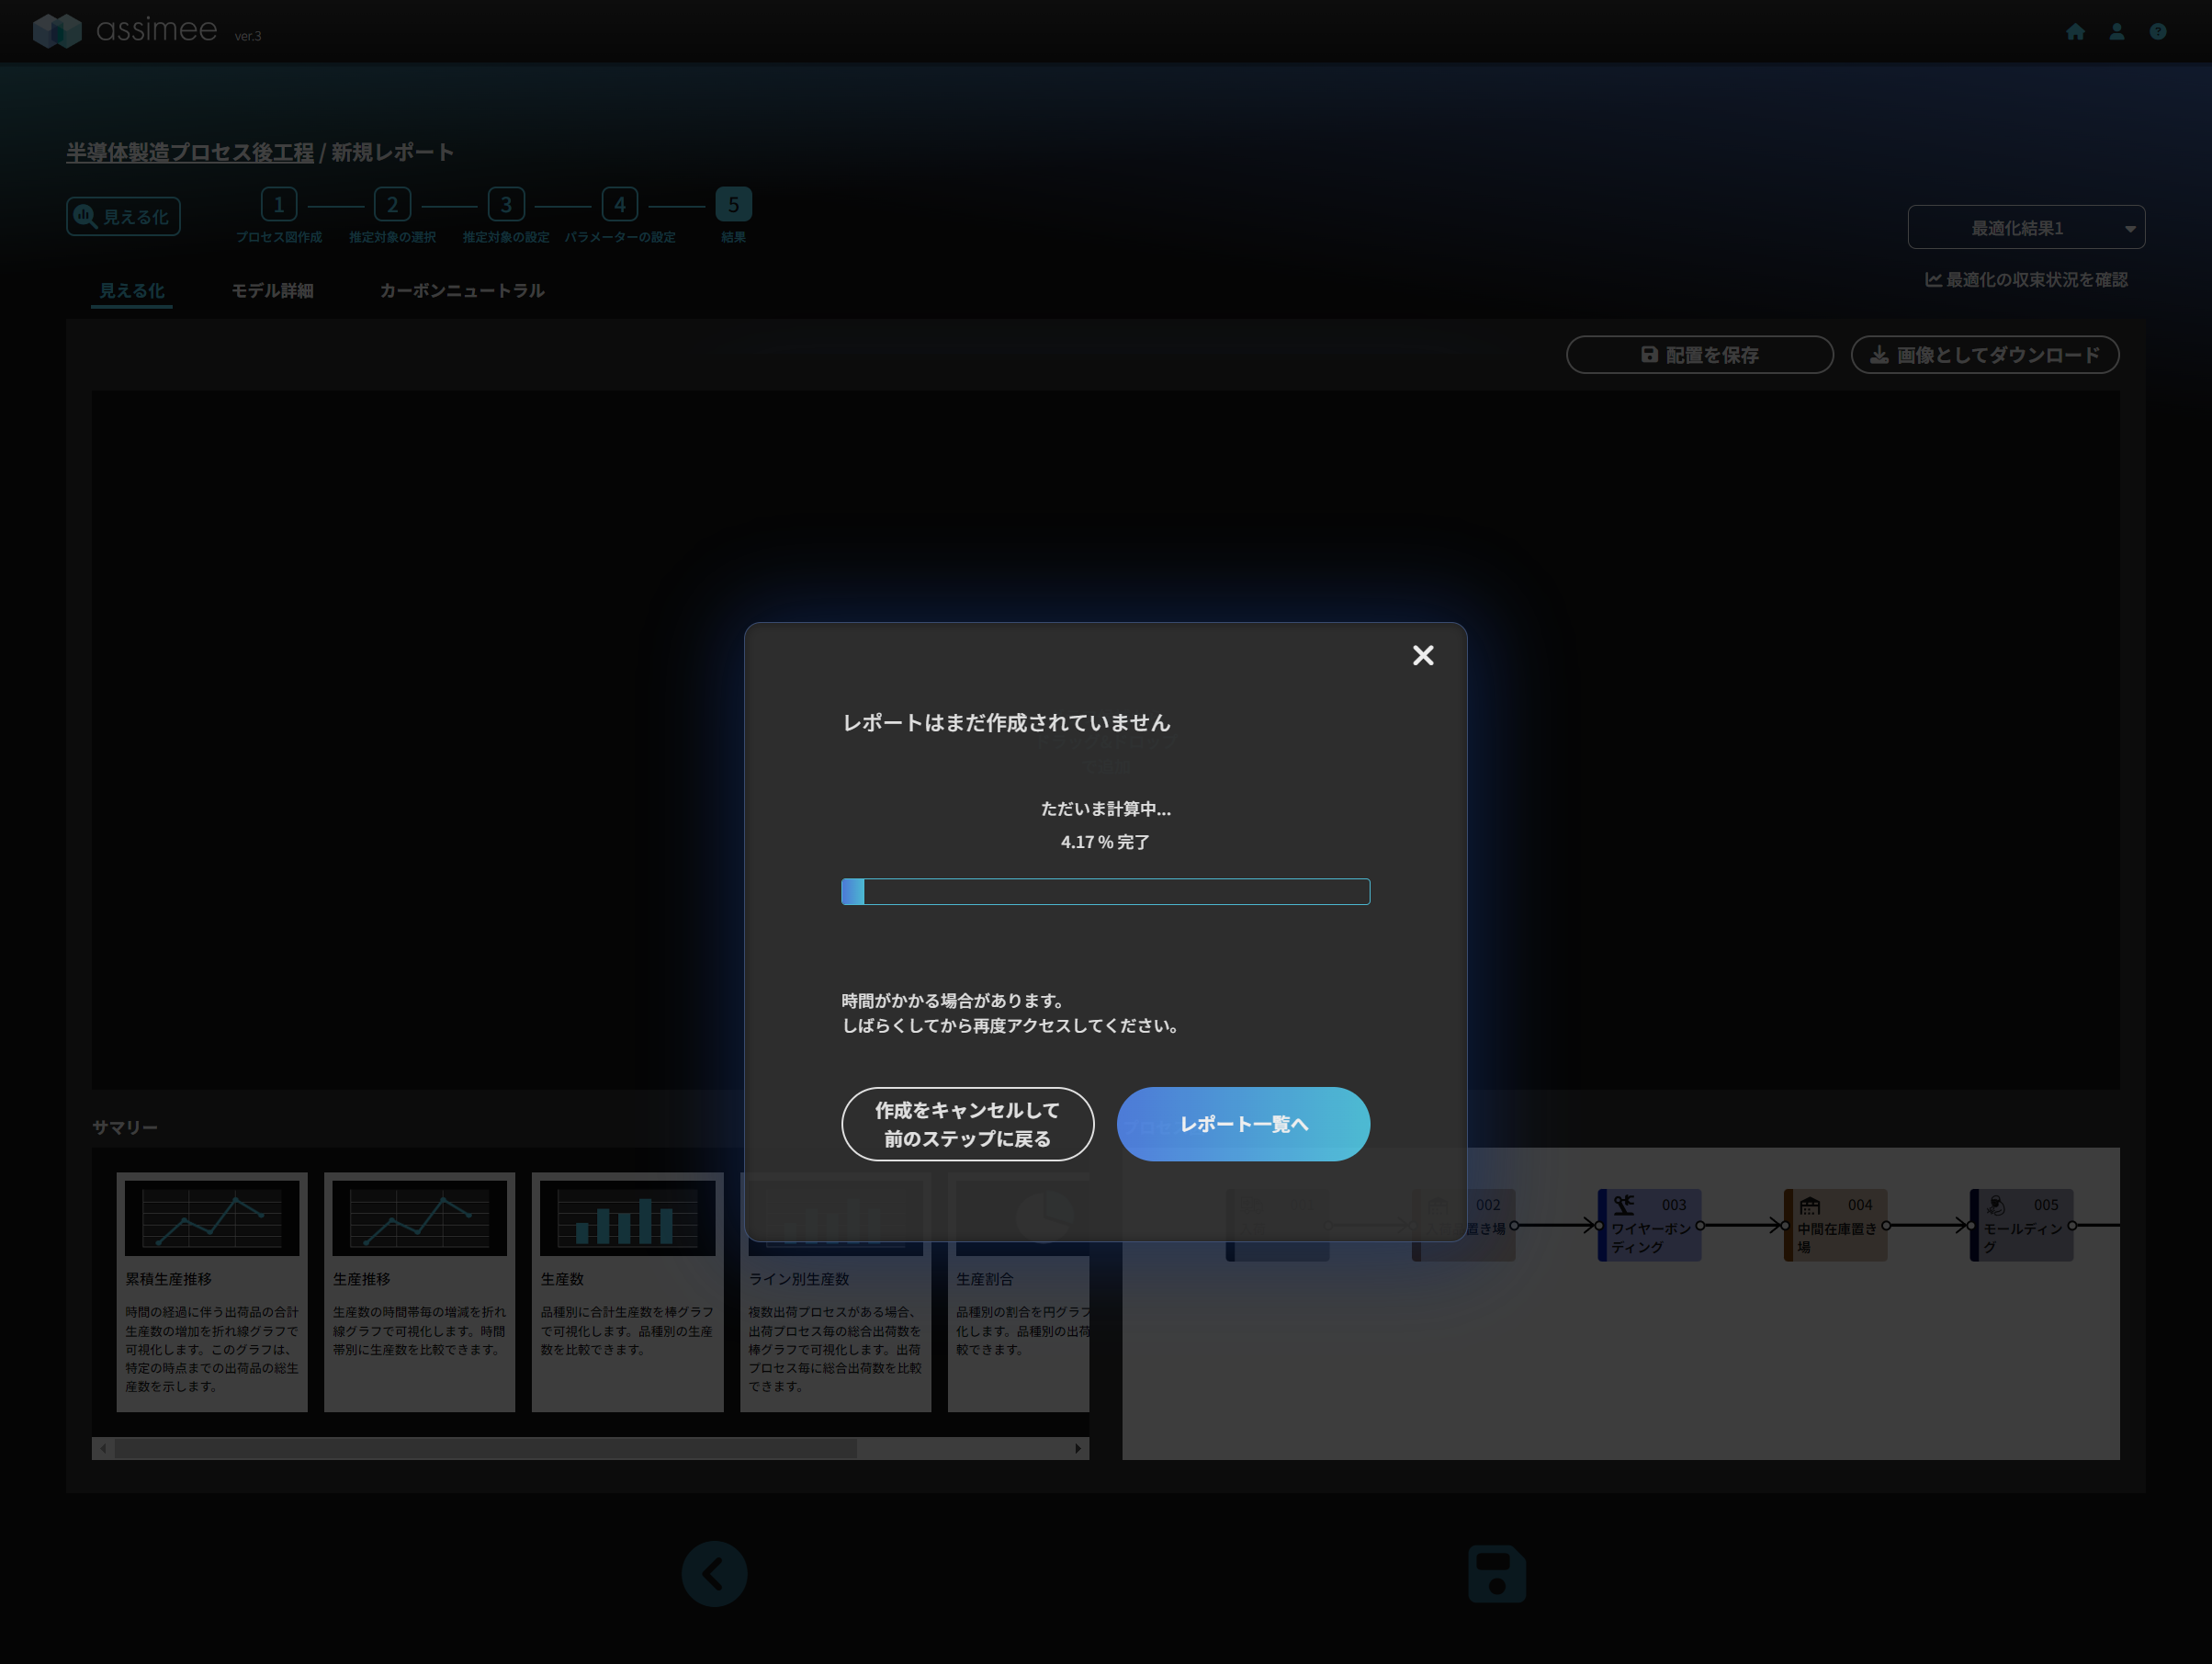This screenshot has height=1664, width=2212.
Task: Click summary scrollbar left arrow
Action: pyautogui.click(x=103, y=1448)
